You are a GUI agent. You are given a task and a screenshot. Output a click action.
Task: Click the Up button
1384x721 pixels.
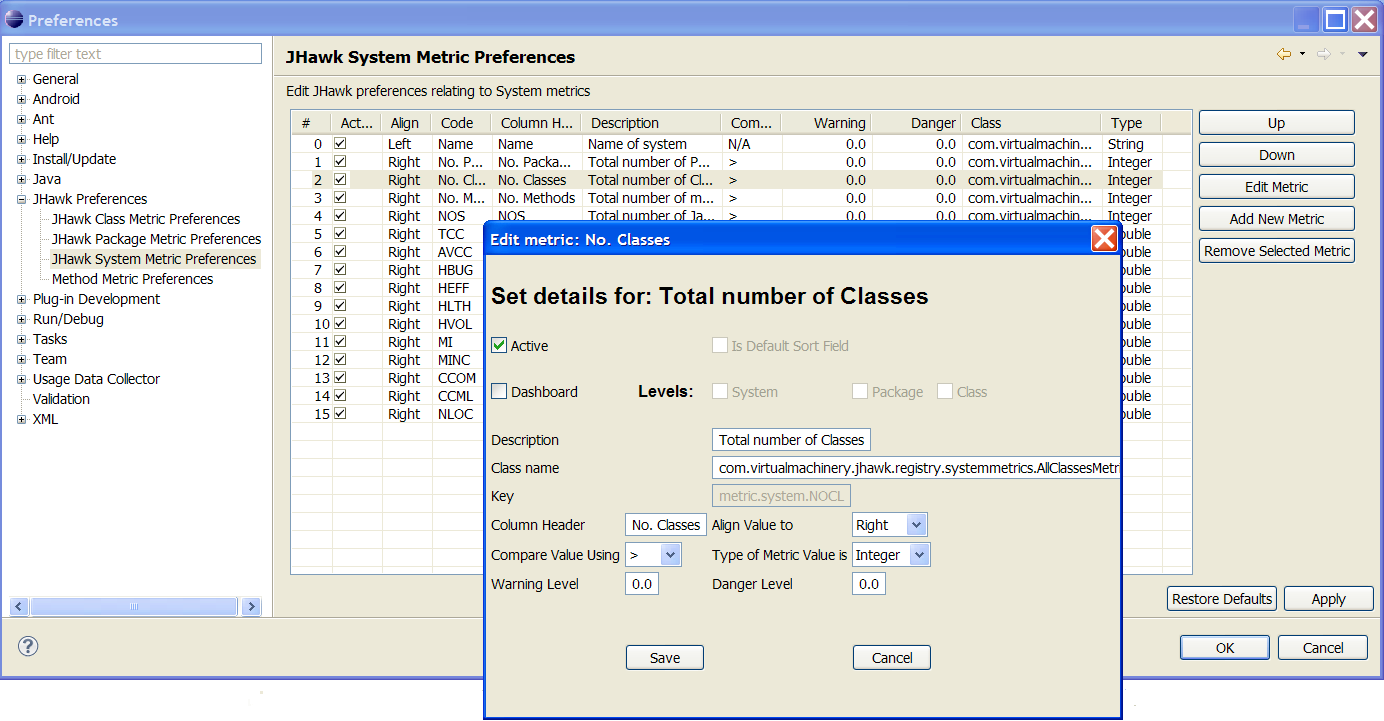coord(1276,123)
